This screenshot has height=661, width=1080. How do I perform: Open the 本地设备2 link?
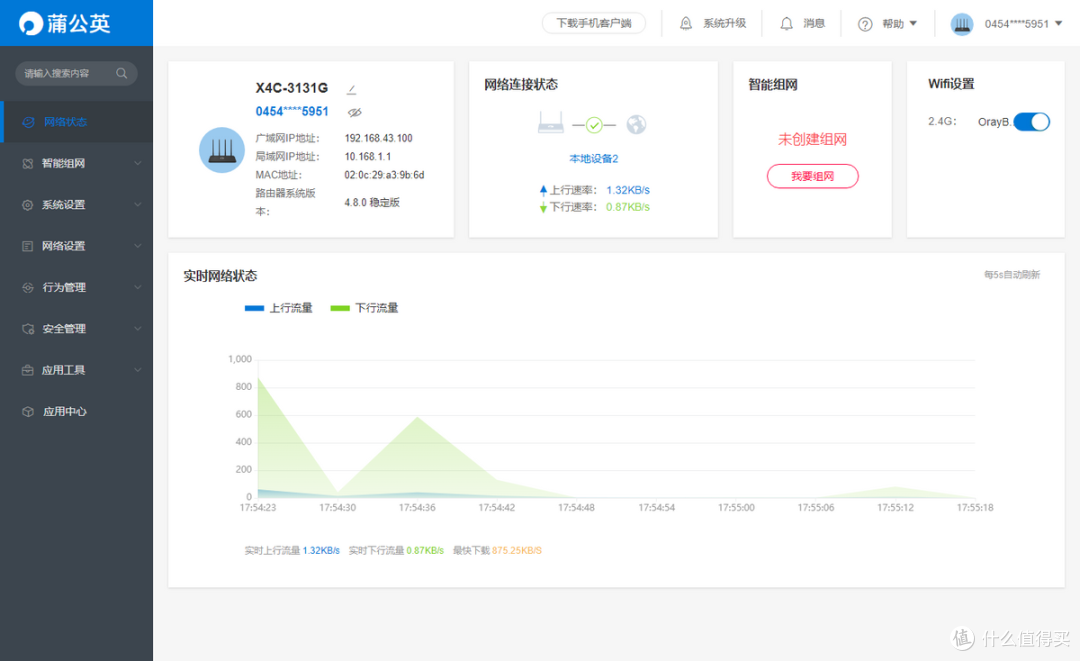click(x=594, y=158)
